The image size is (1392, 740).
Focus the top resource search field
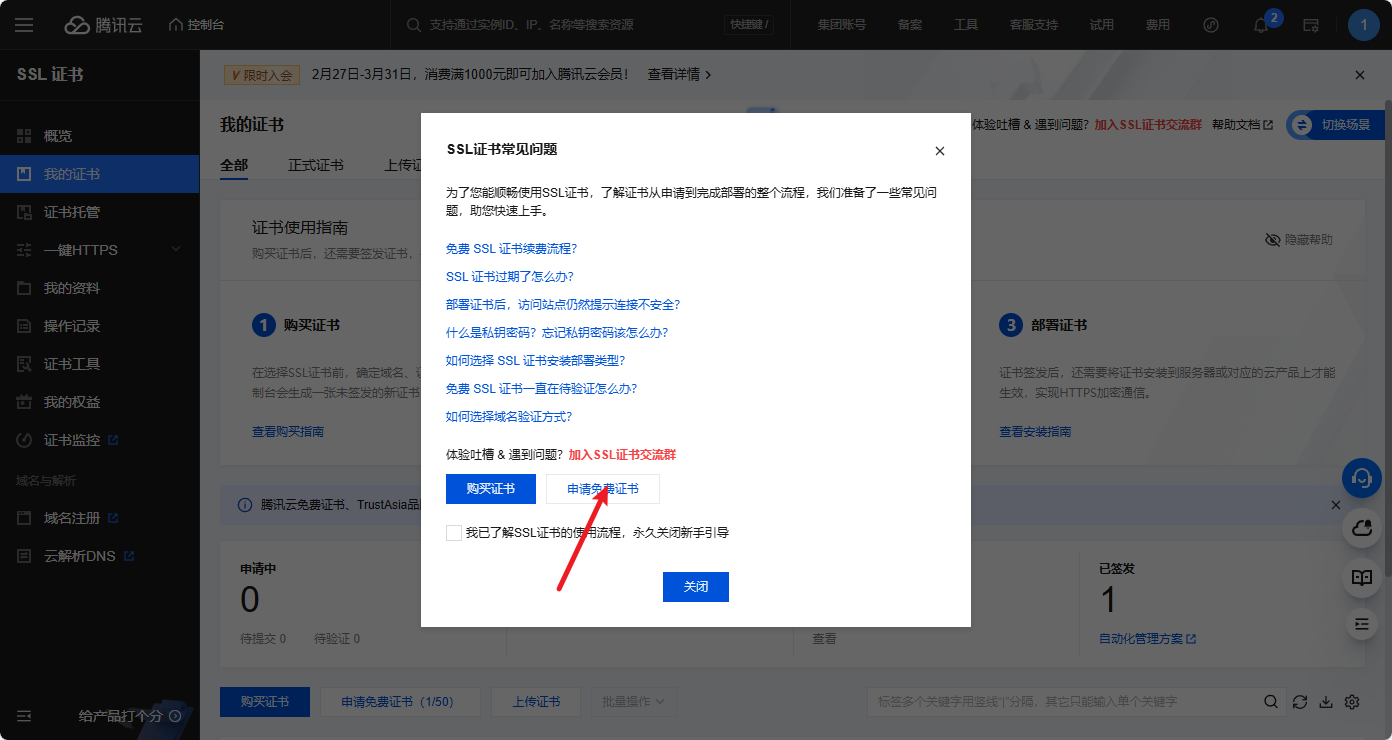(x=590, y=25)
